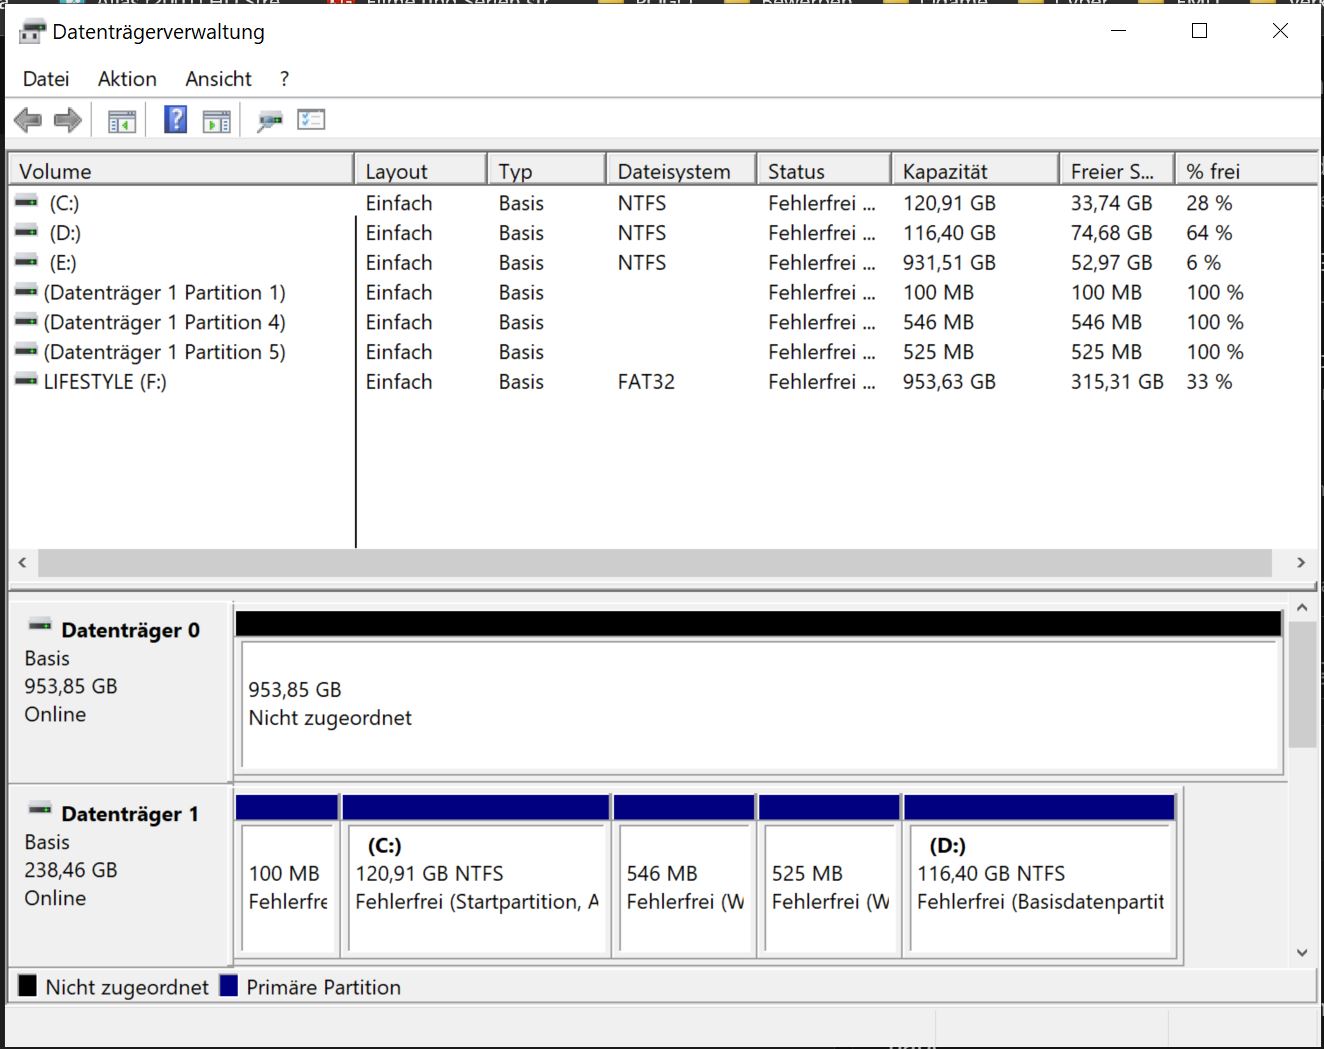
Task: Select the (Datenträger 1 Partition 4) row
Action: click(x=662, y=322)
